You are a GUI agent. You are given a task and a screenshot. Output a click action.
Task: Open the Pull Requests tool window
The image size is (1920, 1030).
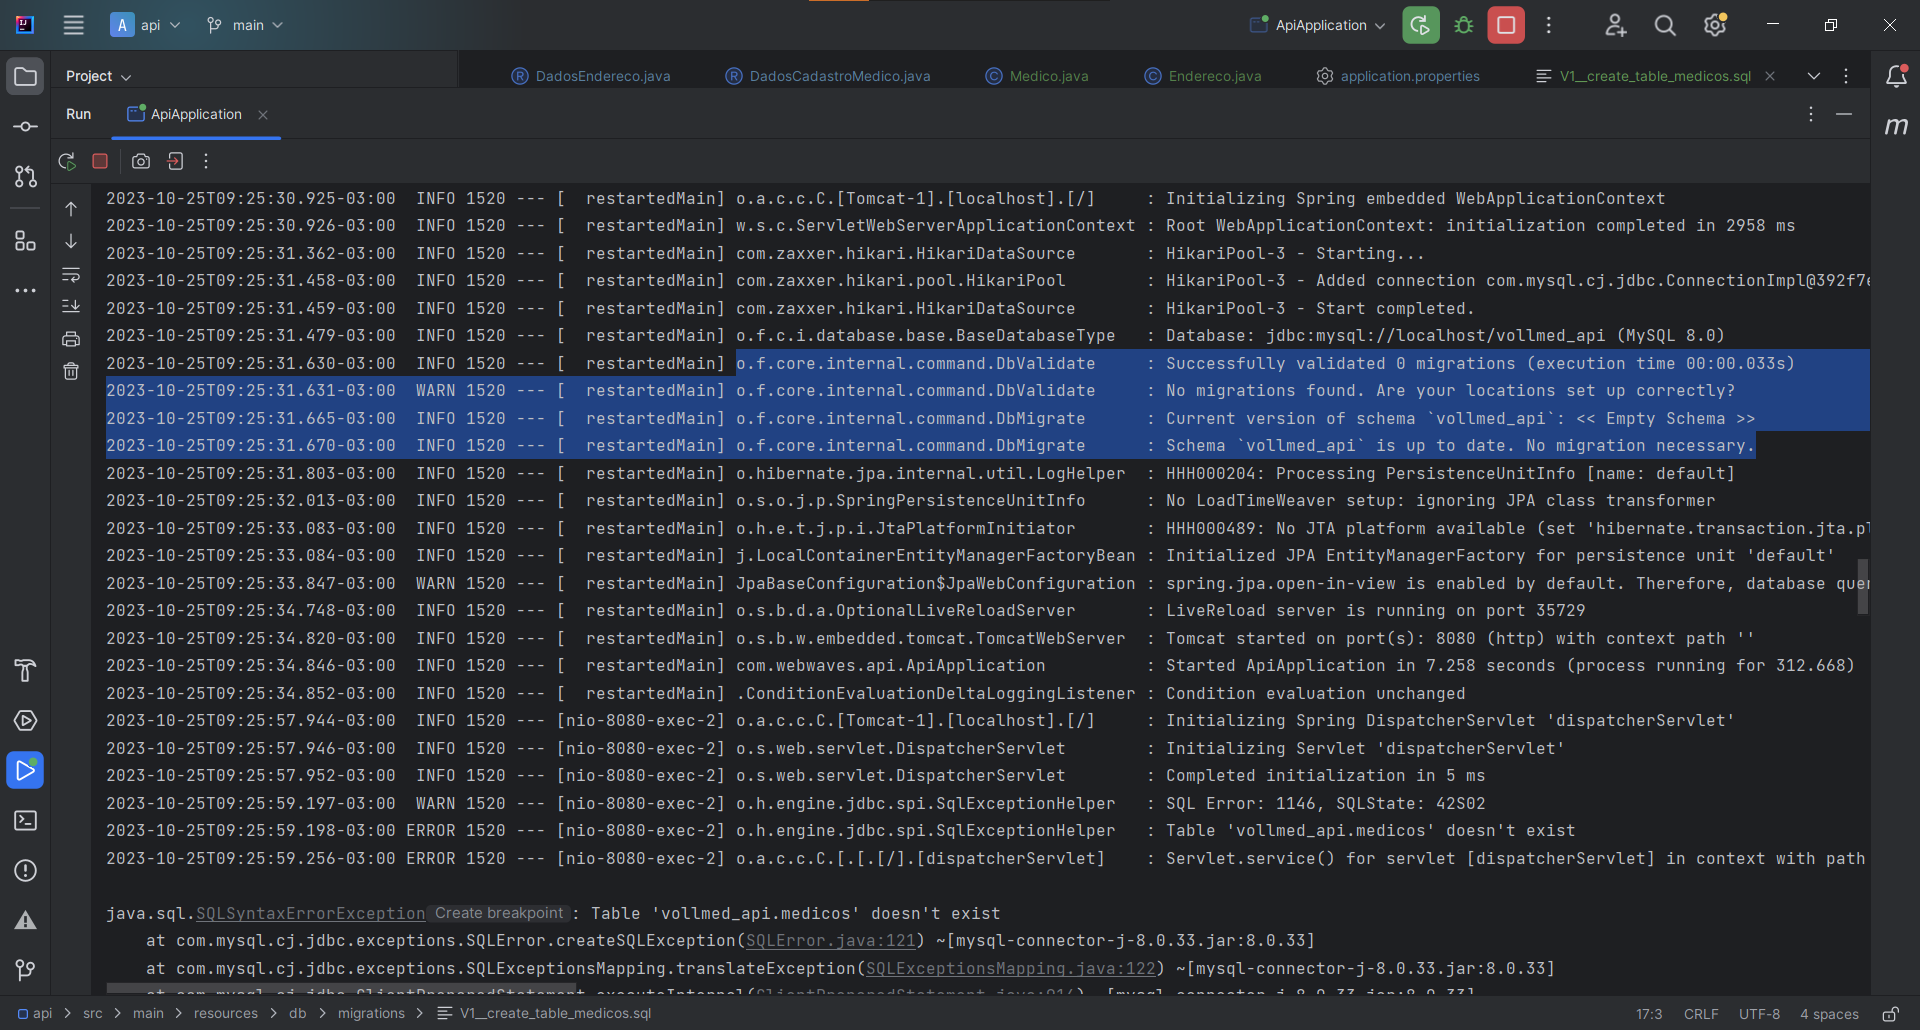25,177
